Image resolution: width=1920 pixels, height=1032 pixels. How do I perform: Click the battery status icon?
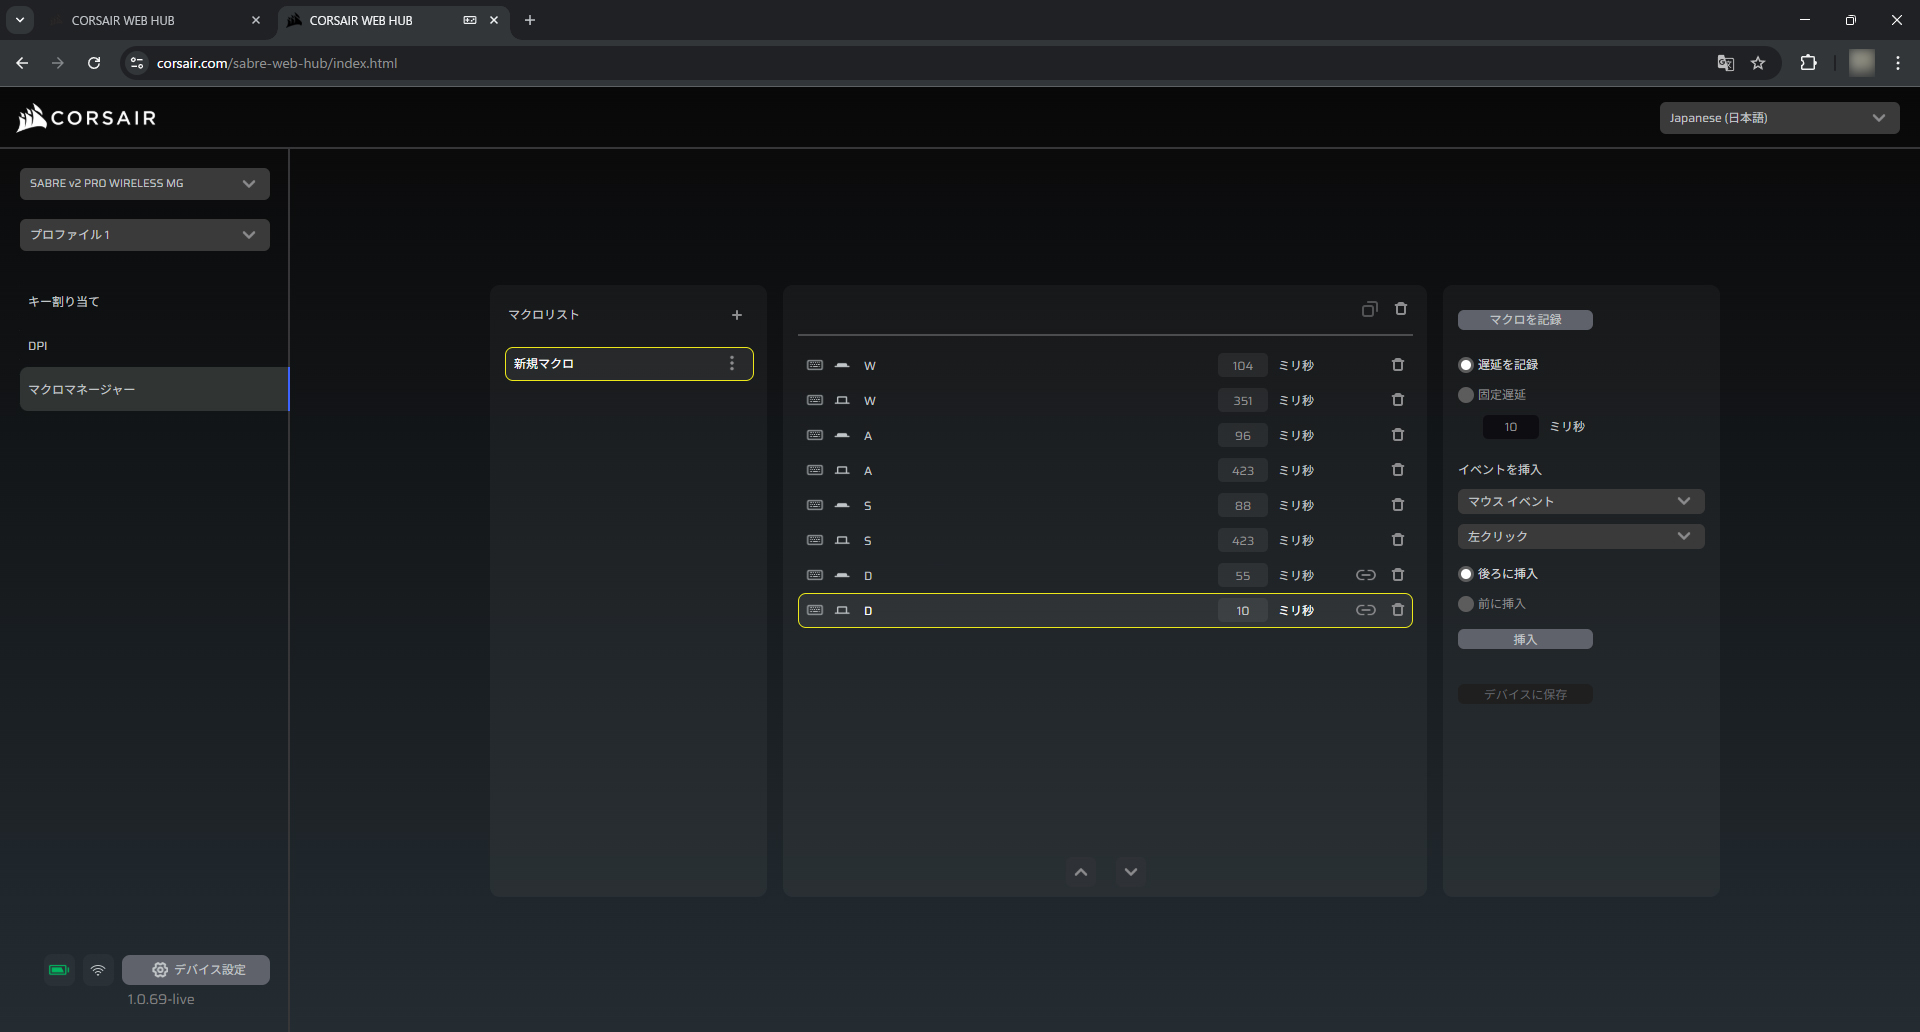(59, 970)
